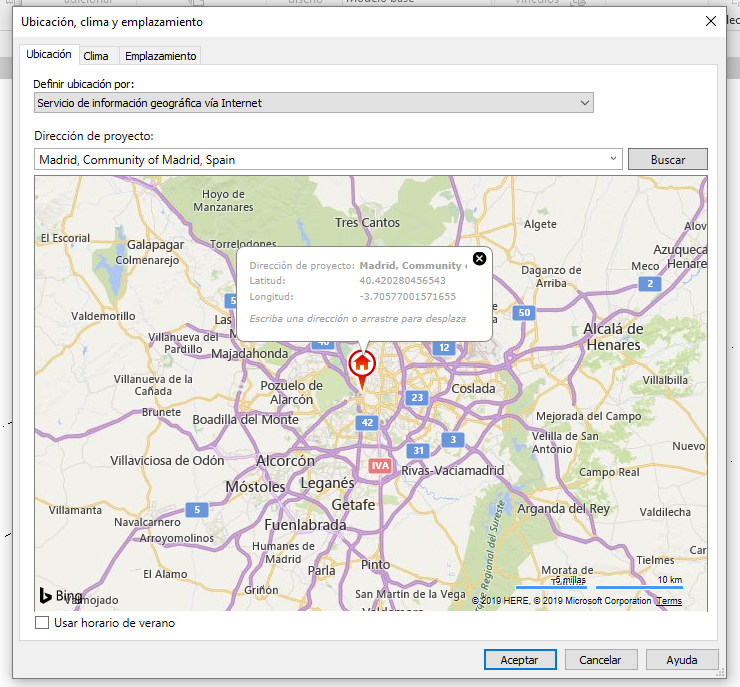Click the Hoyo de Manzanares map label
This screenshot has width=740, height=687.
click(223, 201)
